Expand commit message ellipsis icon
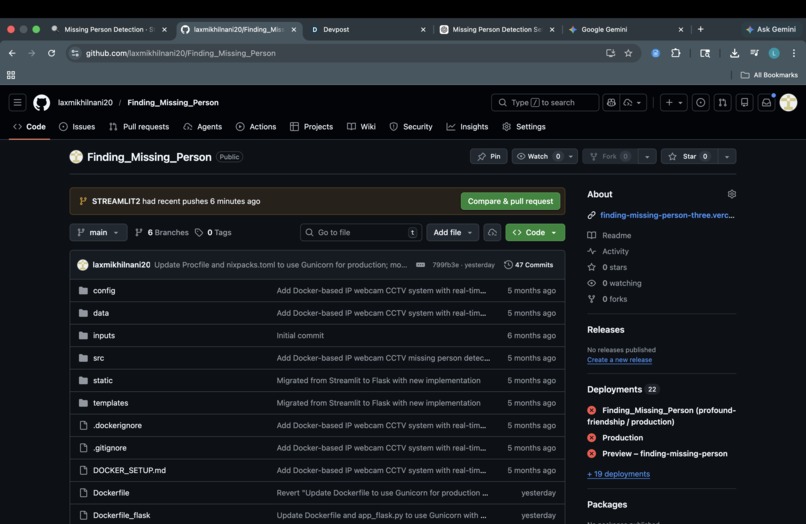 pyautogui.click(x=420, y=265)
